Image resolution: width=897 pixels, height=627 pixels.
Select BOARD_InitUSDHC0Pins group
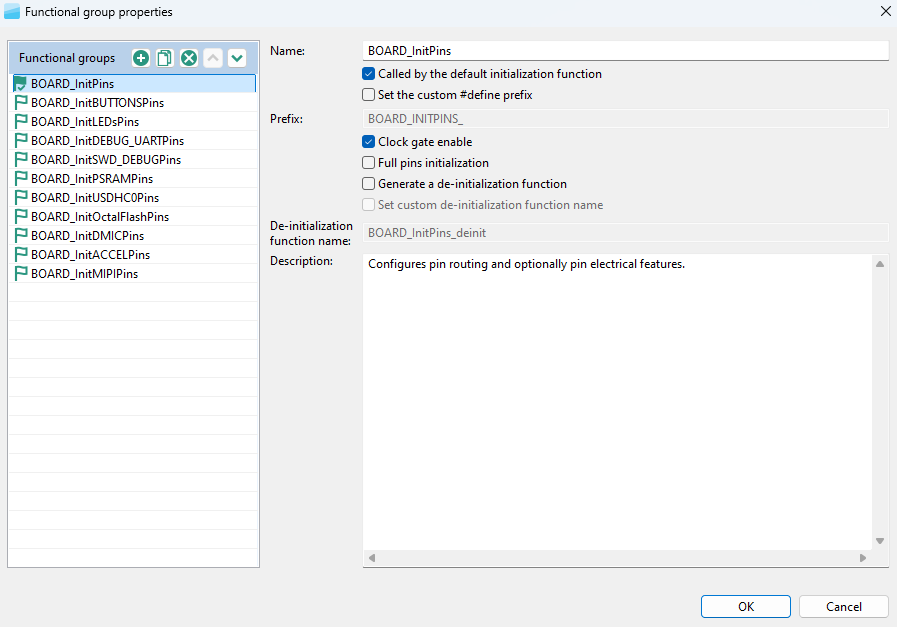pos(134,197)
